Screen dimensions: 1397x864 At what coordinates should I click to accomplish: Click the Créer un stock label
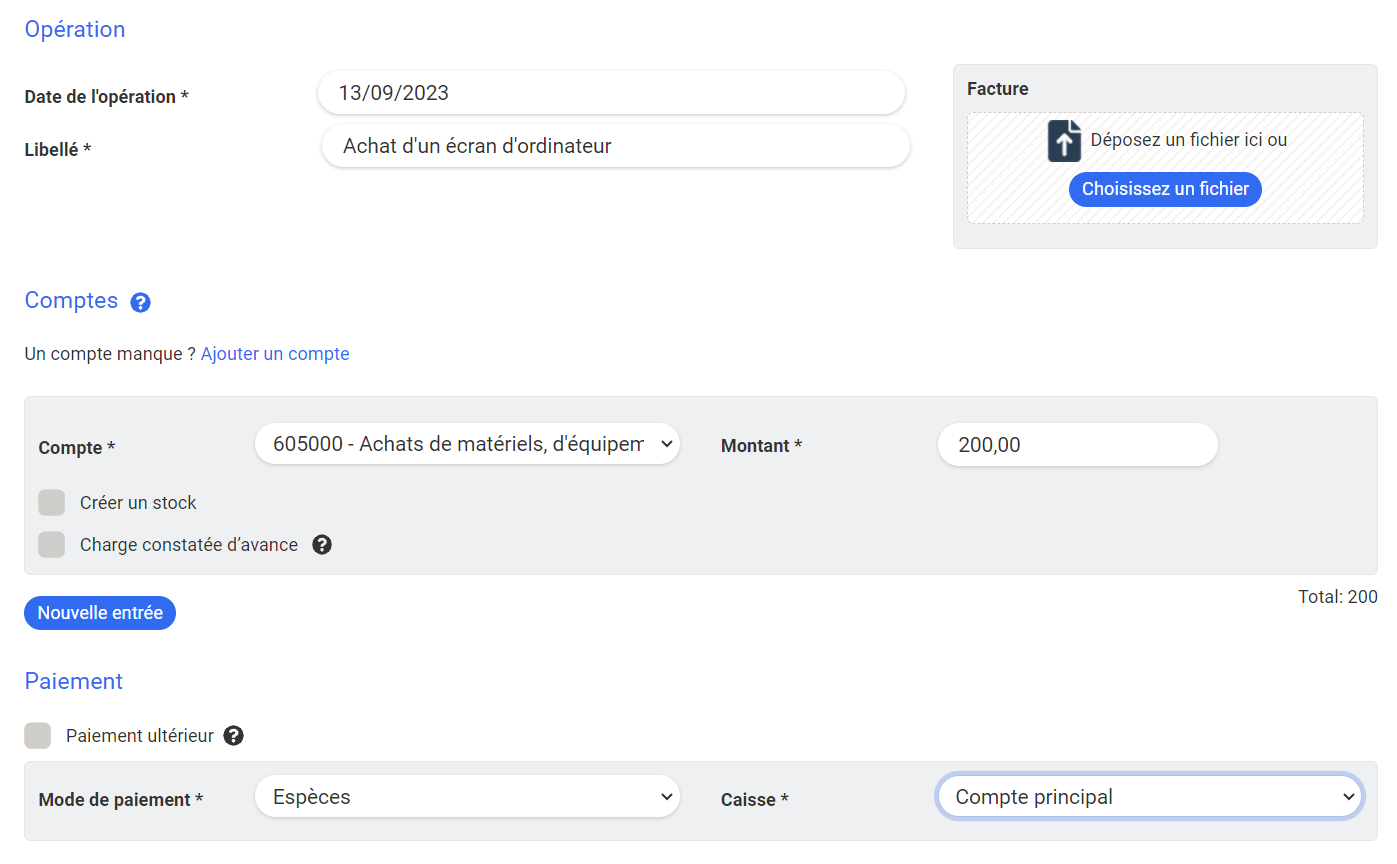(x=138, y=503)
